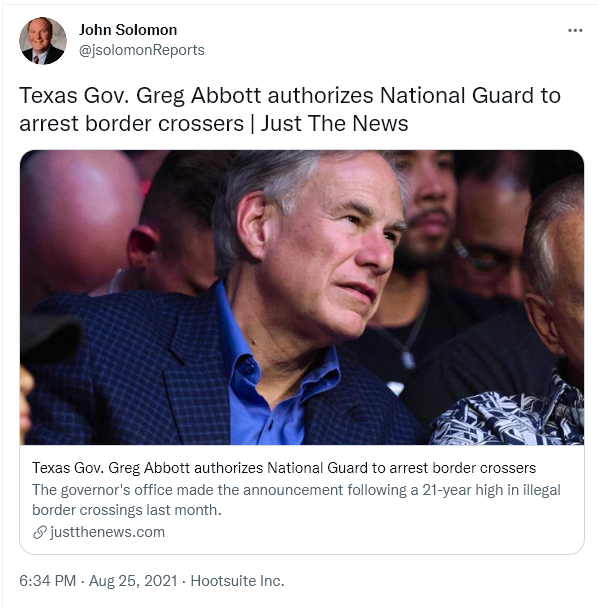This screenshot has height=607, width=598.
Task: Click the bold card headline under the photo
Action: click(284, 468)
